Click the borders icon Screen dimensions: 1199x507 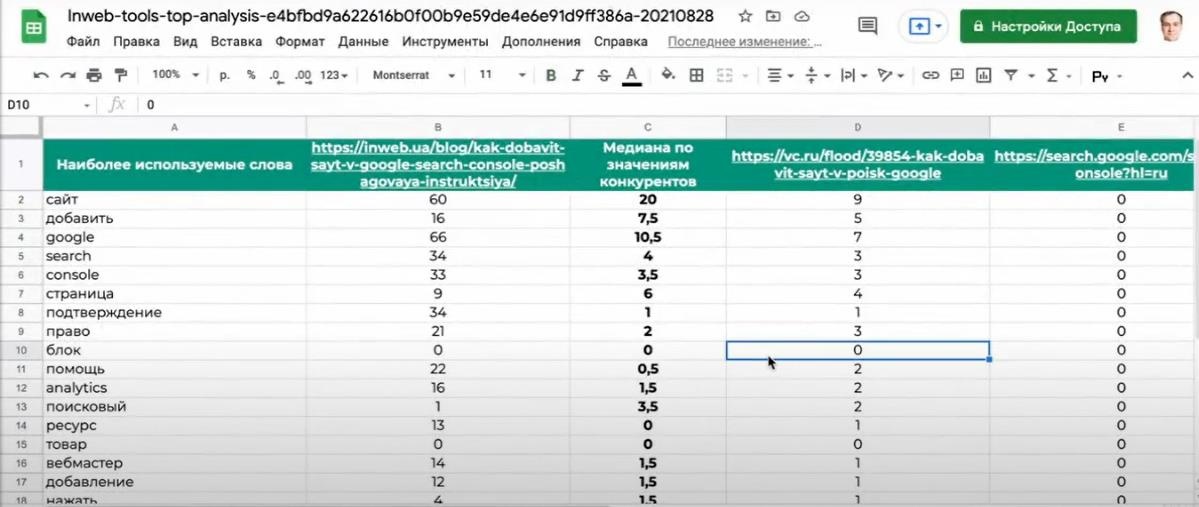(697, 76)
